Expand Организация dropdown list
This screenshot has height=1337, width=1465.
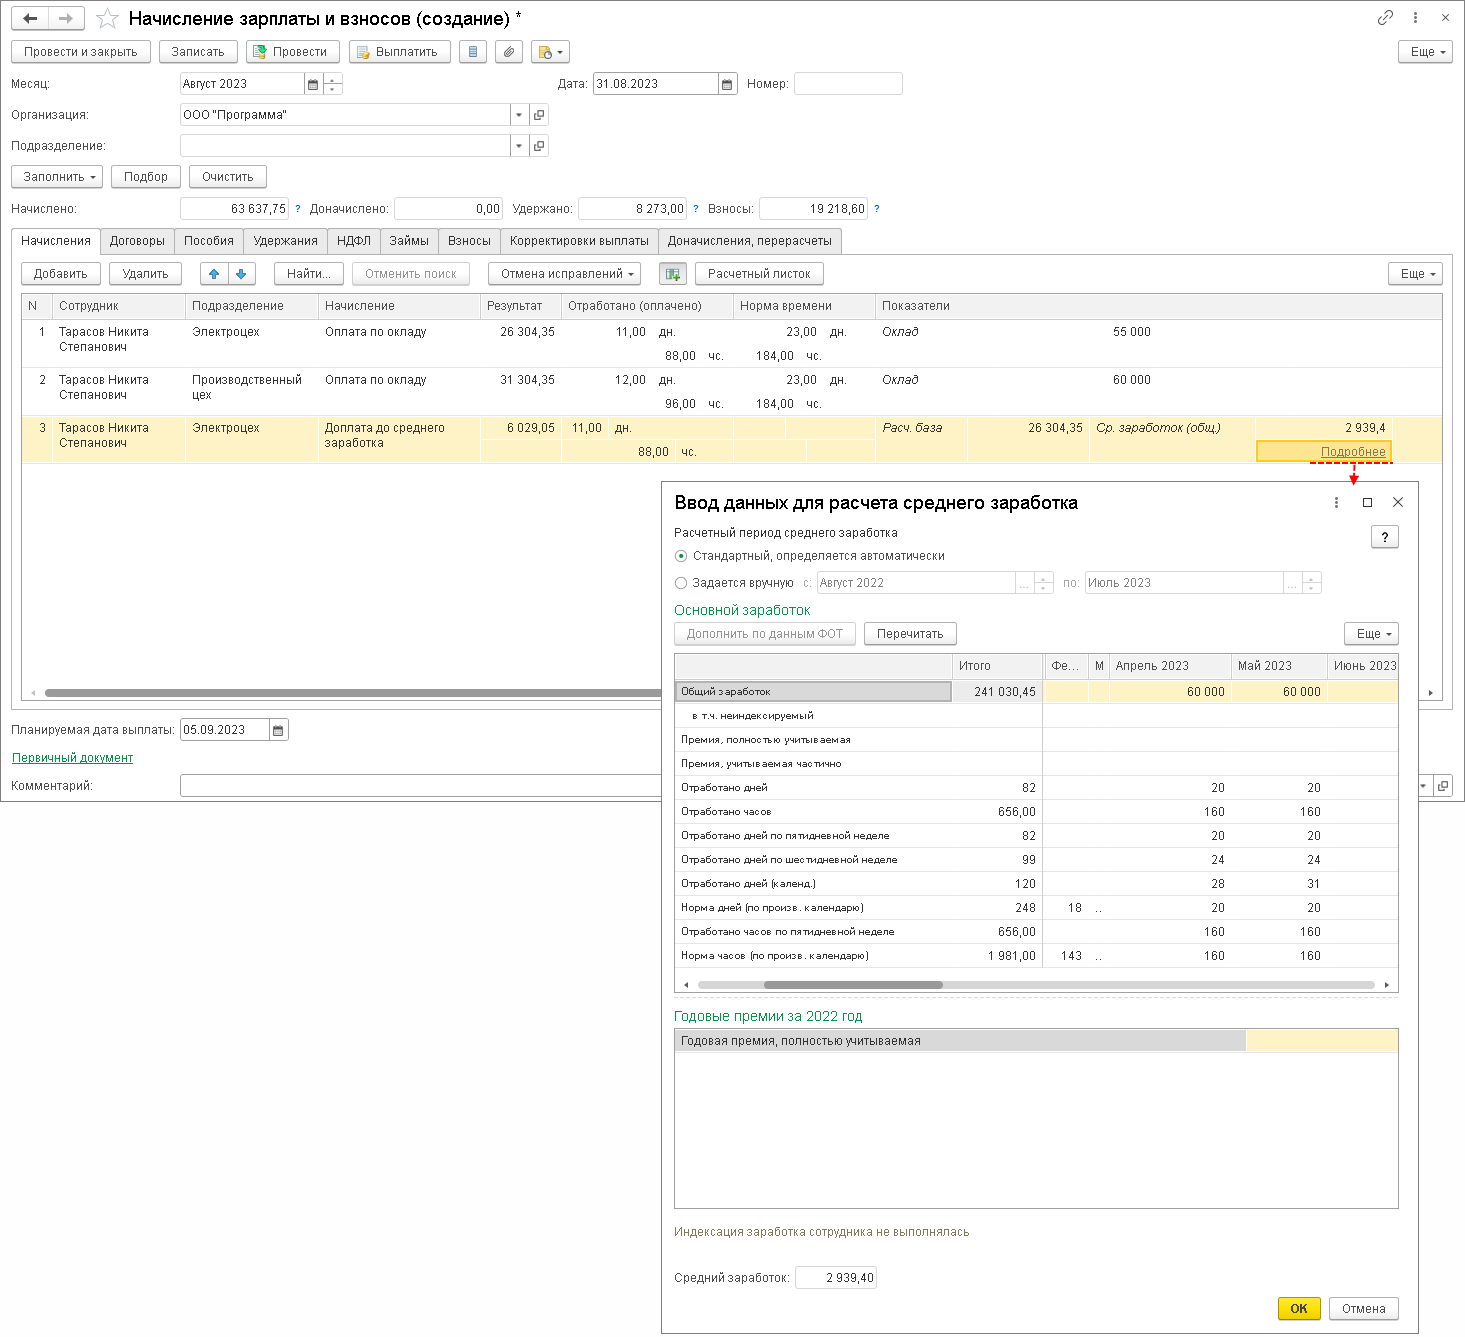(519, 115)
